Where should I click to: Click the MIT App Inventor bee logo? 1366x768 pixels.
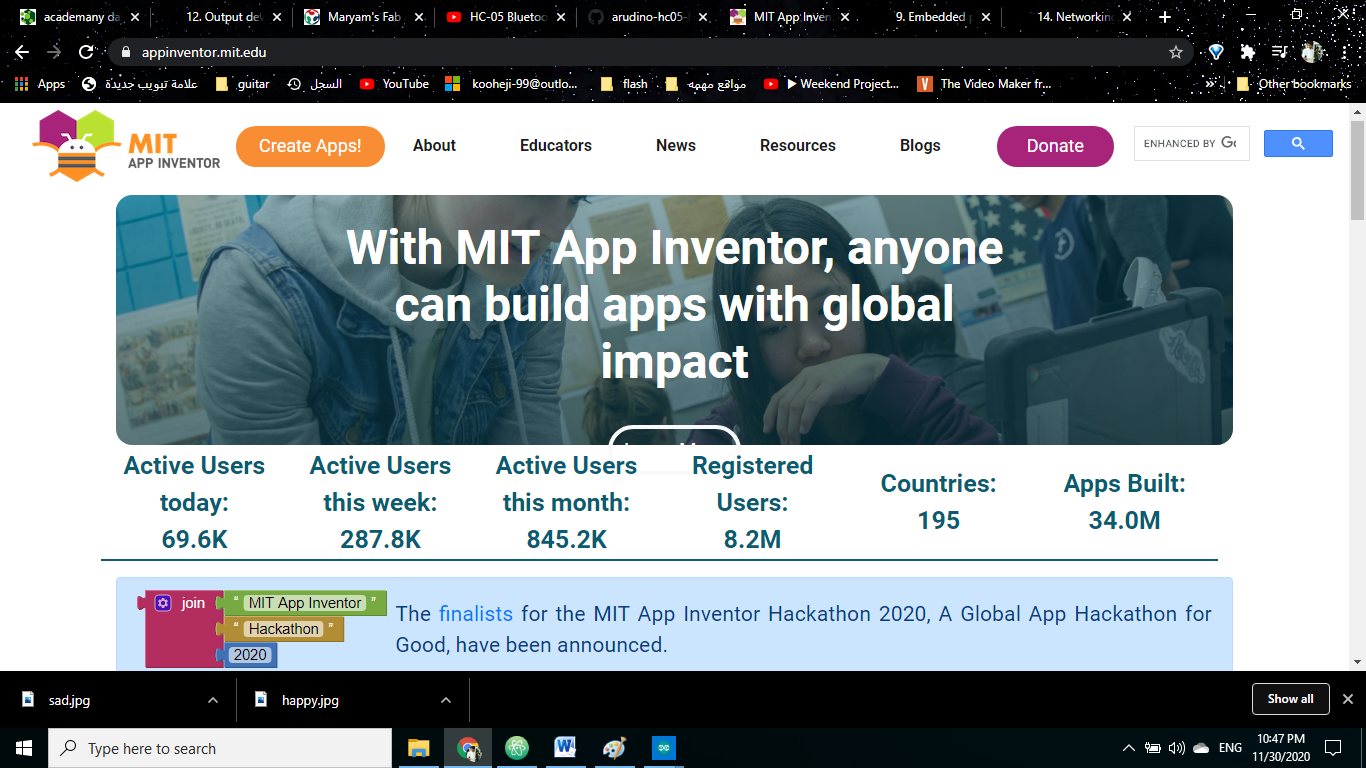point(70,145)
